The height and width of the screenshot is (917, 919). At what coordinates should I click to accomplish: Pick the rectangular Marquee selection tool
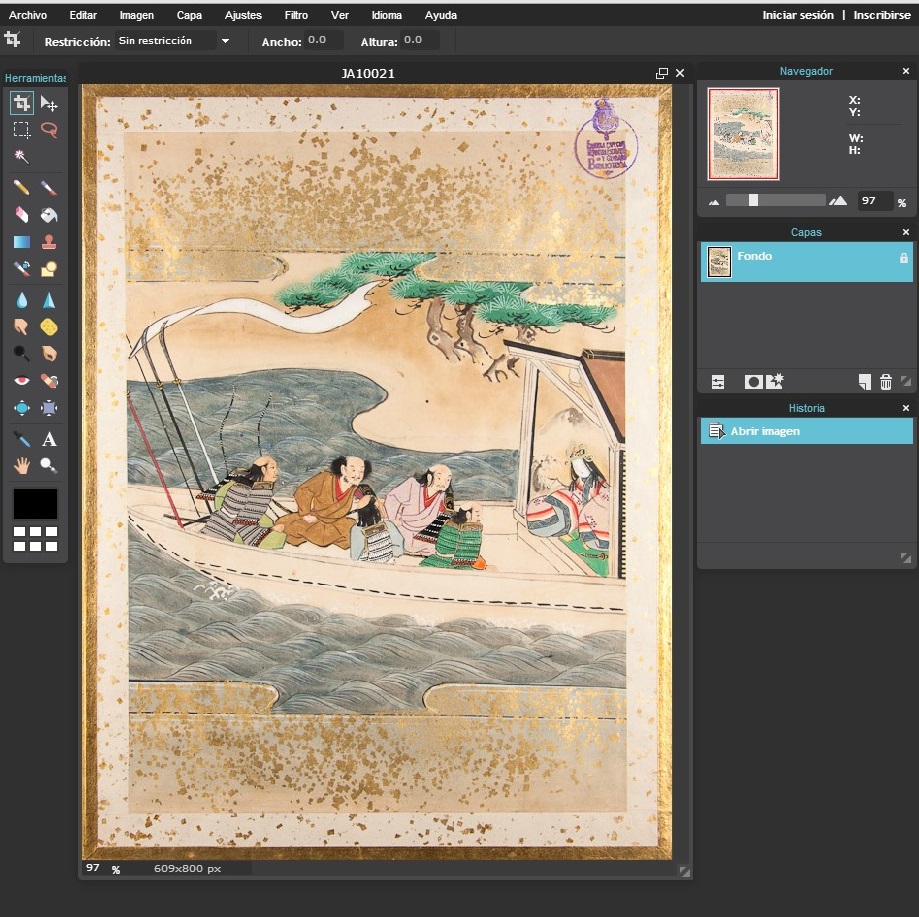click(22, 129)
